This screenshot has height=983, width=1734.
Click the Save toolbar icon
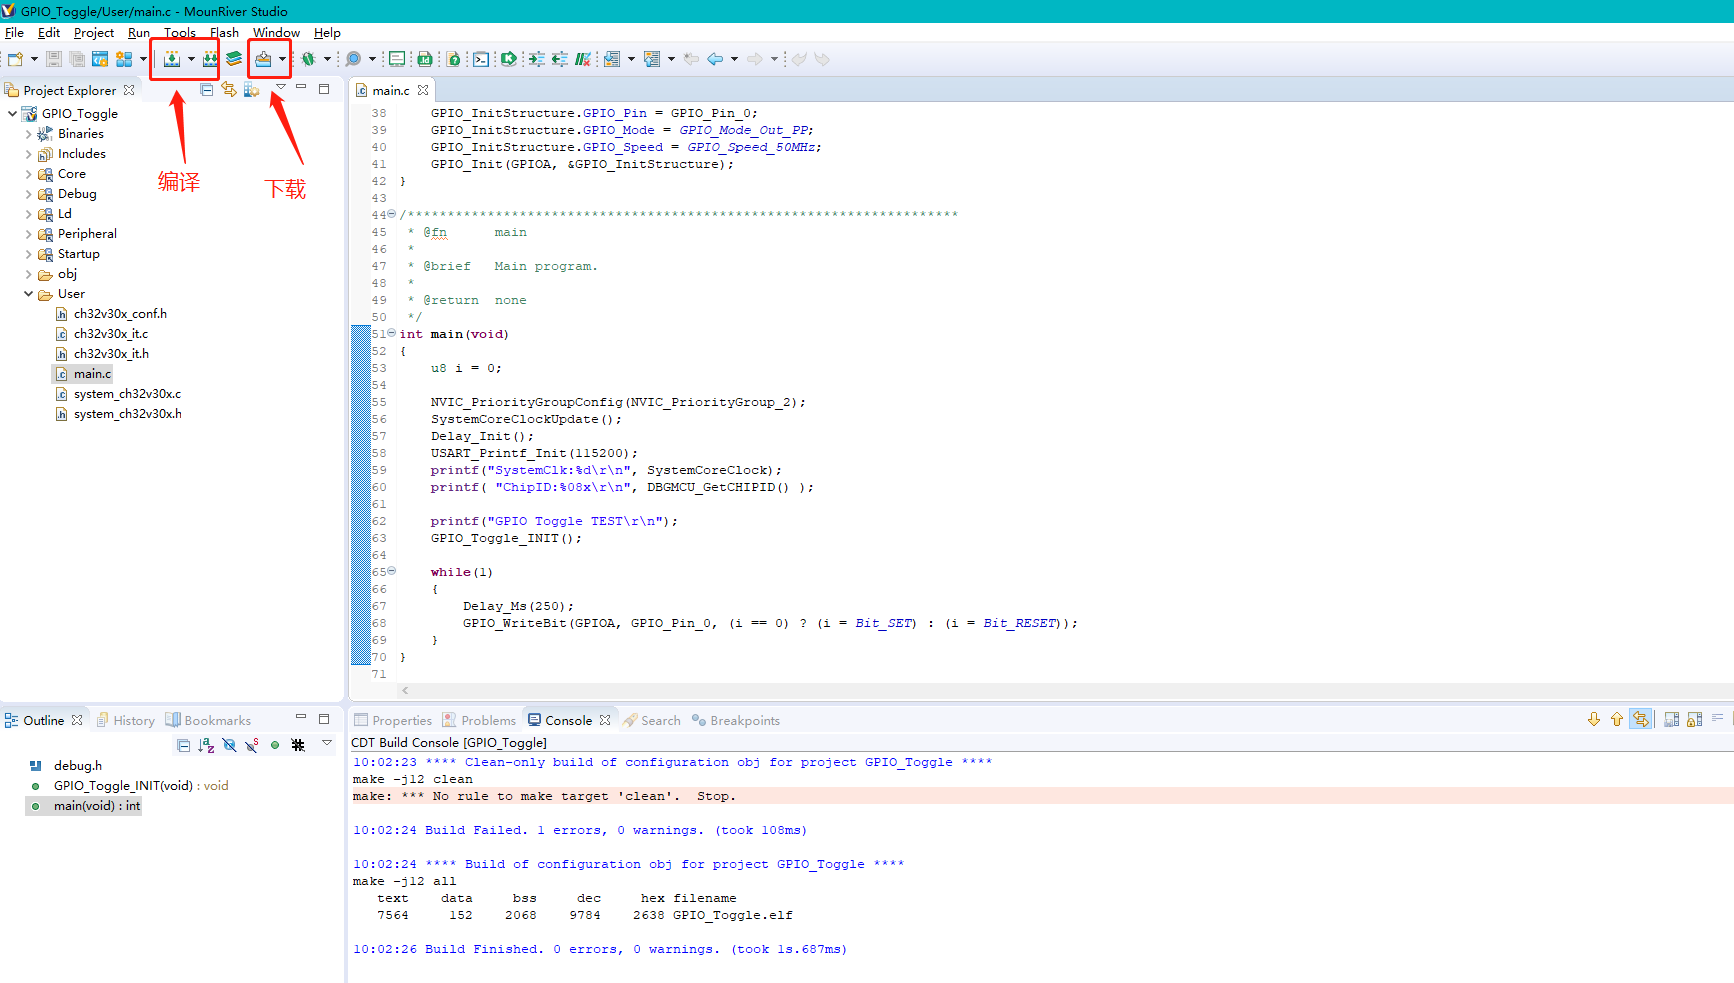click(54, 59)
